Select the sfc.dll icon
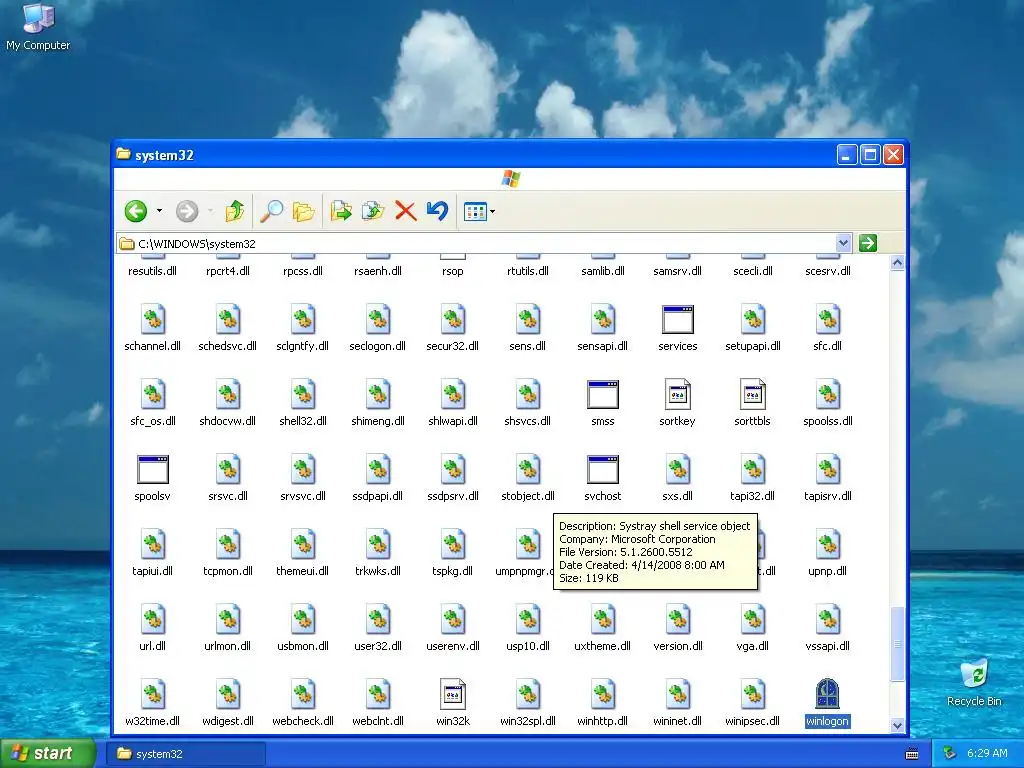 click(827, 319)
